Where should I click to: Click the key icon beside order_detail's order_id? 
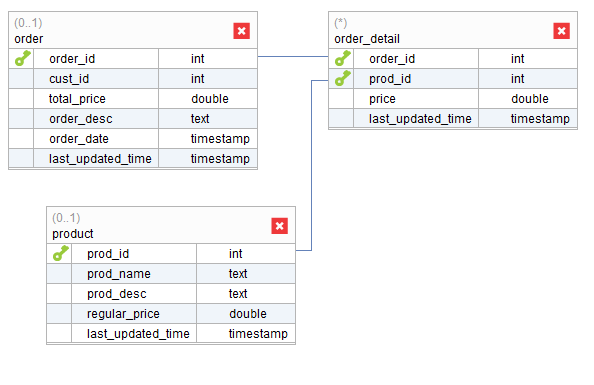[342, 58]
